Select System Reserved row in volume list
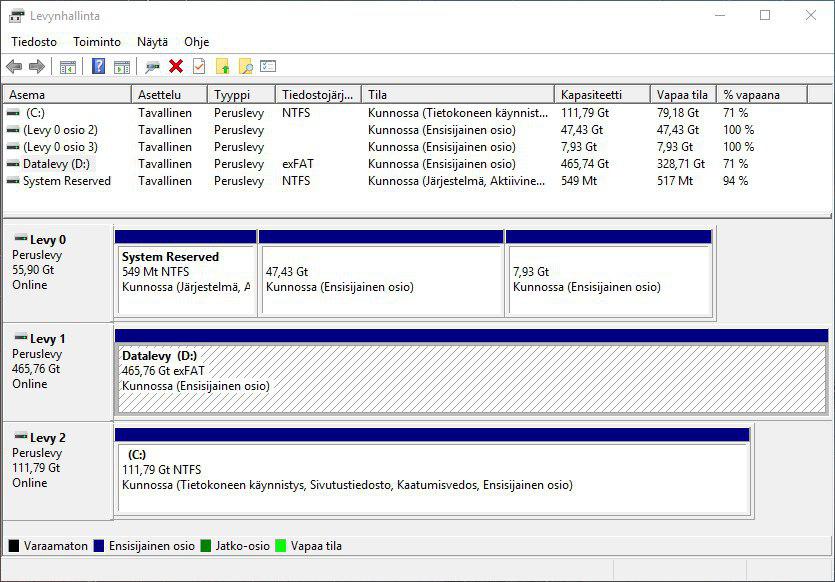This screenshot has height=582, width=835. coord(66,181)
